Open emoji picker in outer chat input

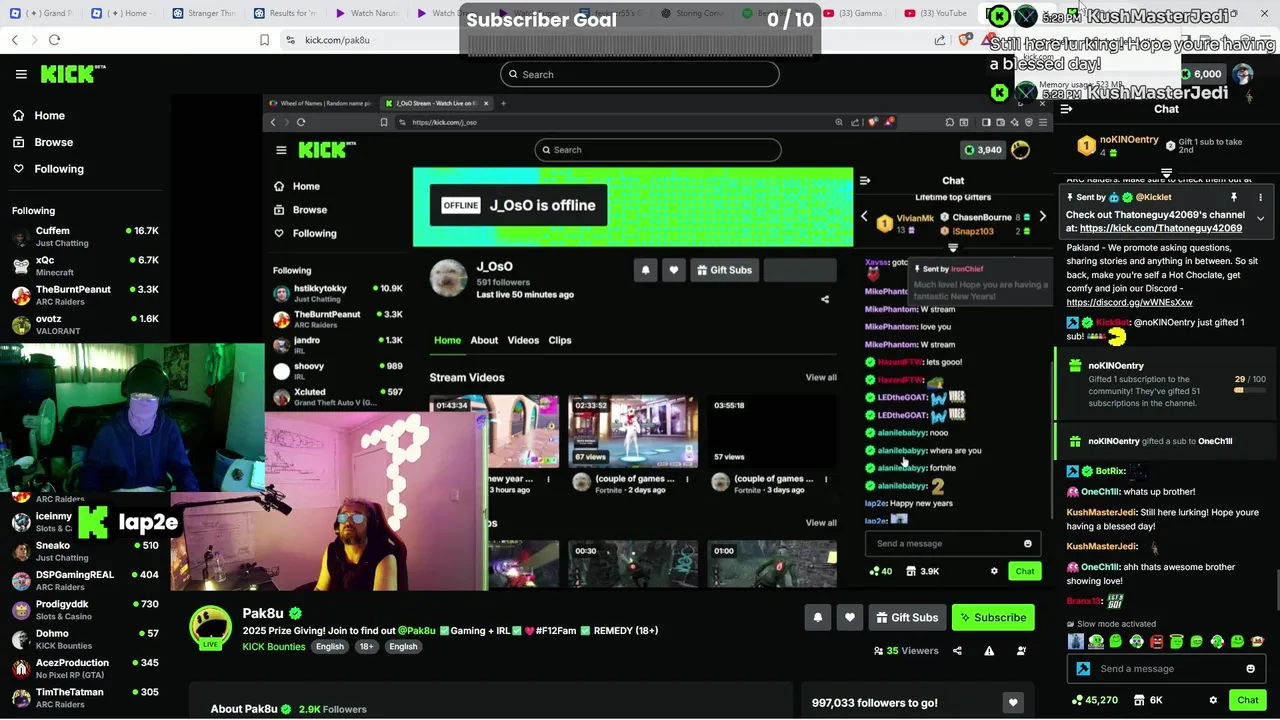click(1250, 669)
